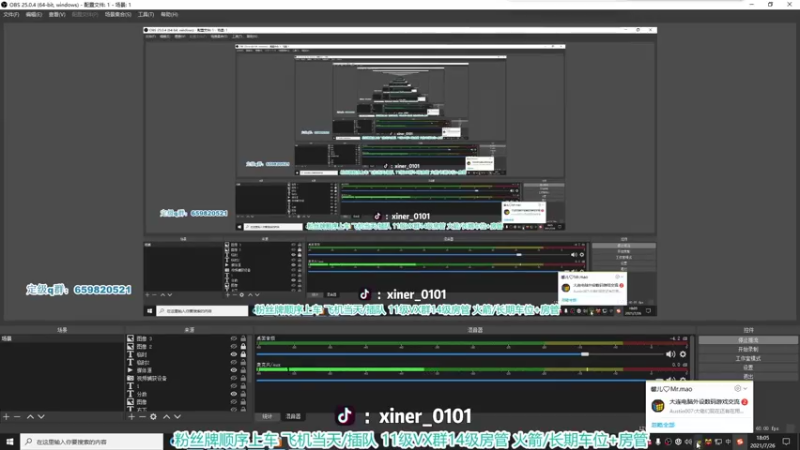Viewport: 800px width, 450px height.
Task: Open the Windows Start menu
Action: 10,442
